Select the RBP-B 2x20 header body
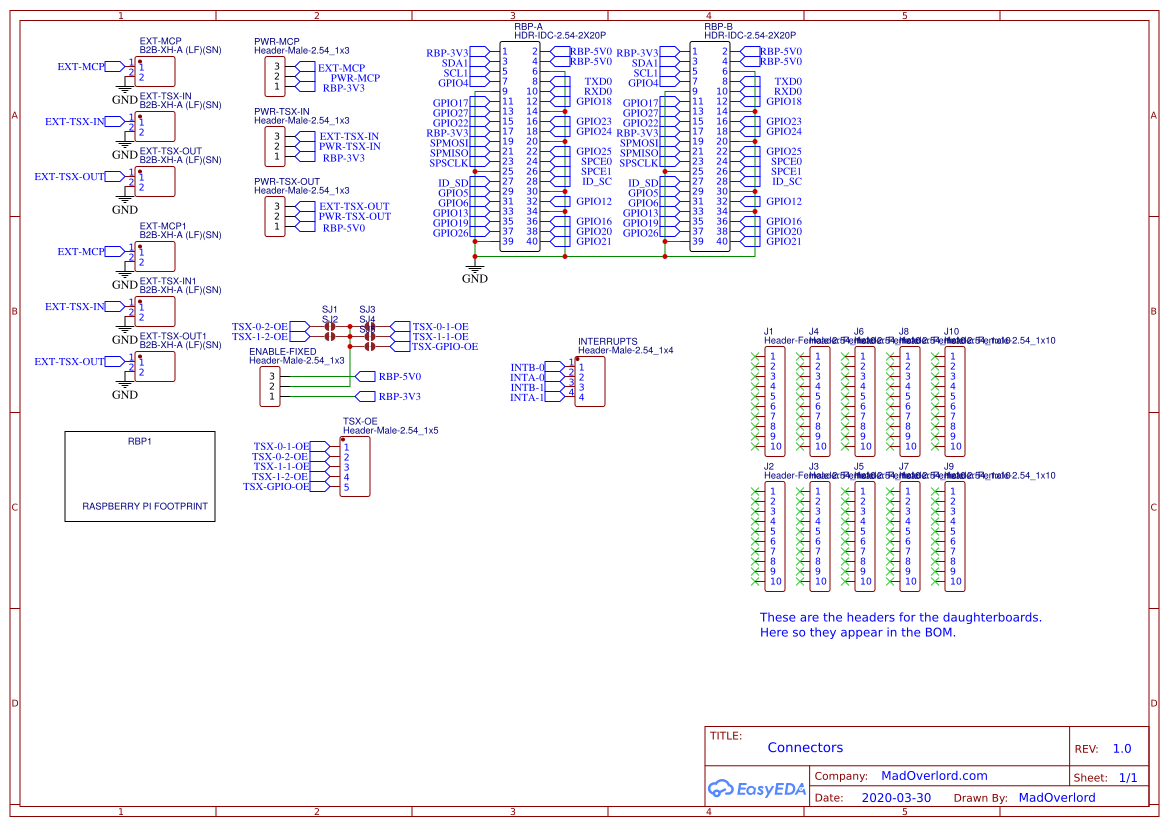1169x827 pixels. pyautogui.click(x=709, y=146)
